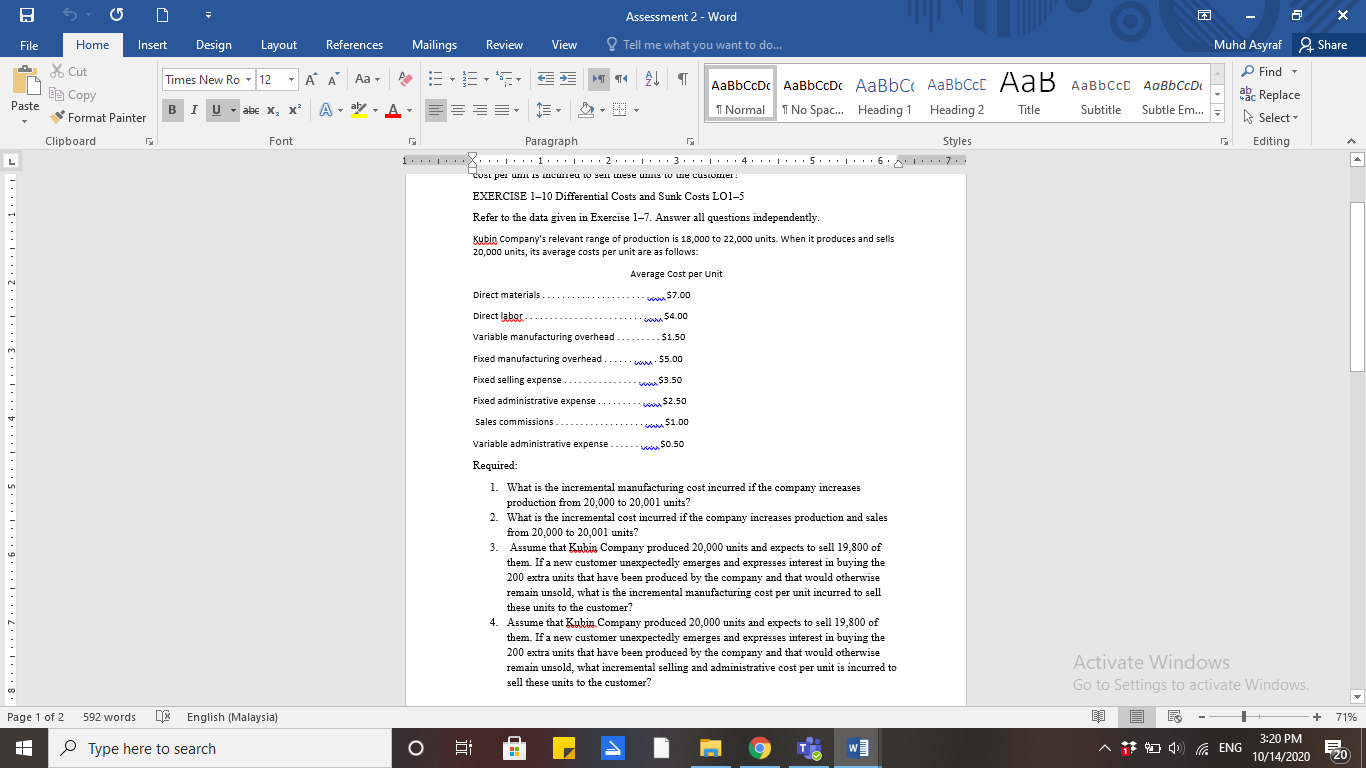Click the Replace command in Editing group
The width and height of the screenshot is (1366, 768).
pyautogui.click(x=1272, y=94)
